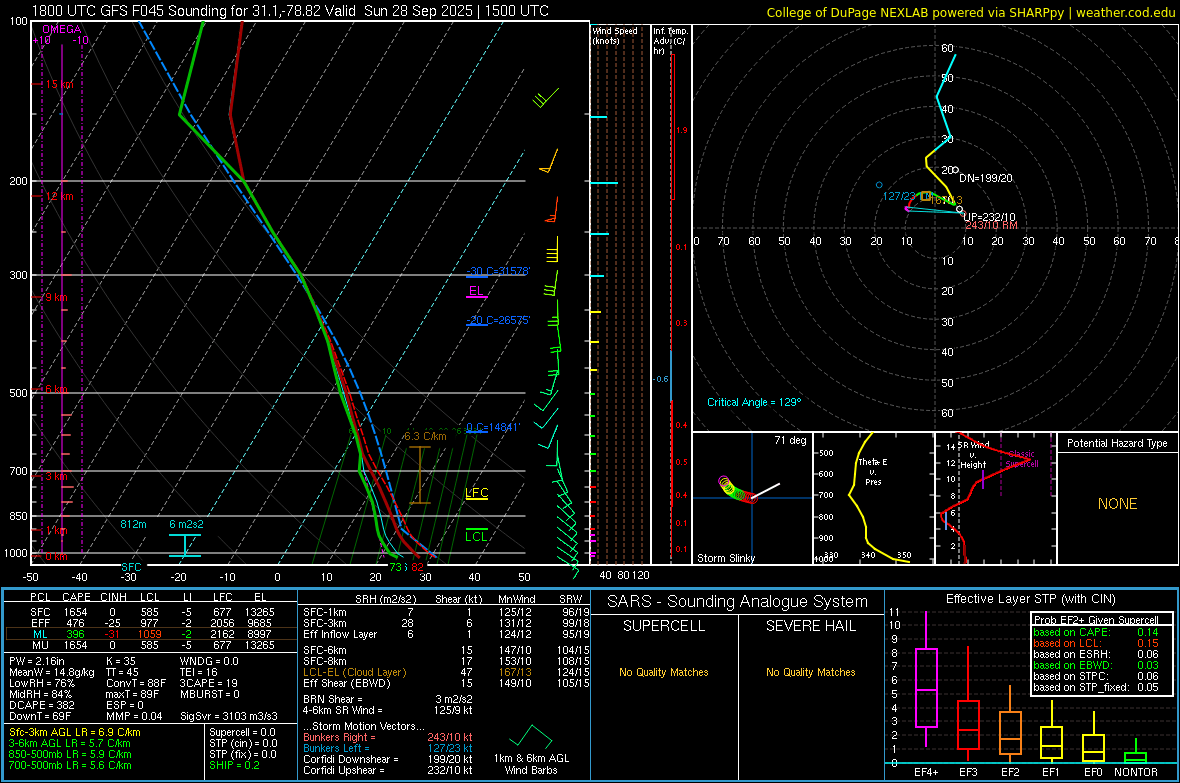Click the Eff Inflow Layer row

446,634
